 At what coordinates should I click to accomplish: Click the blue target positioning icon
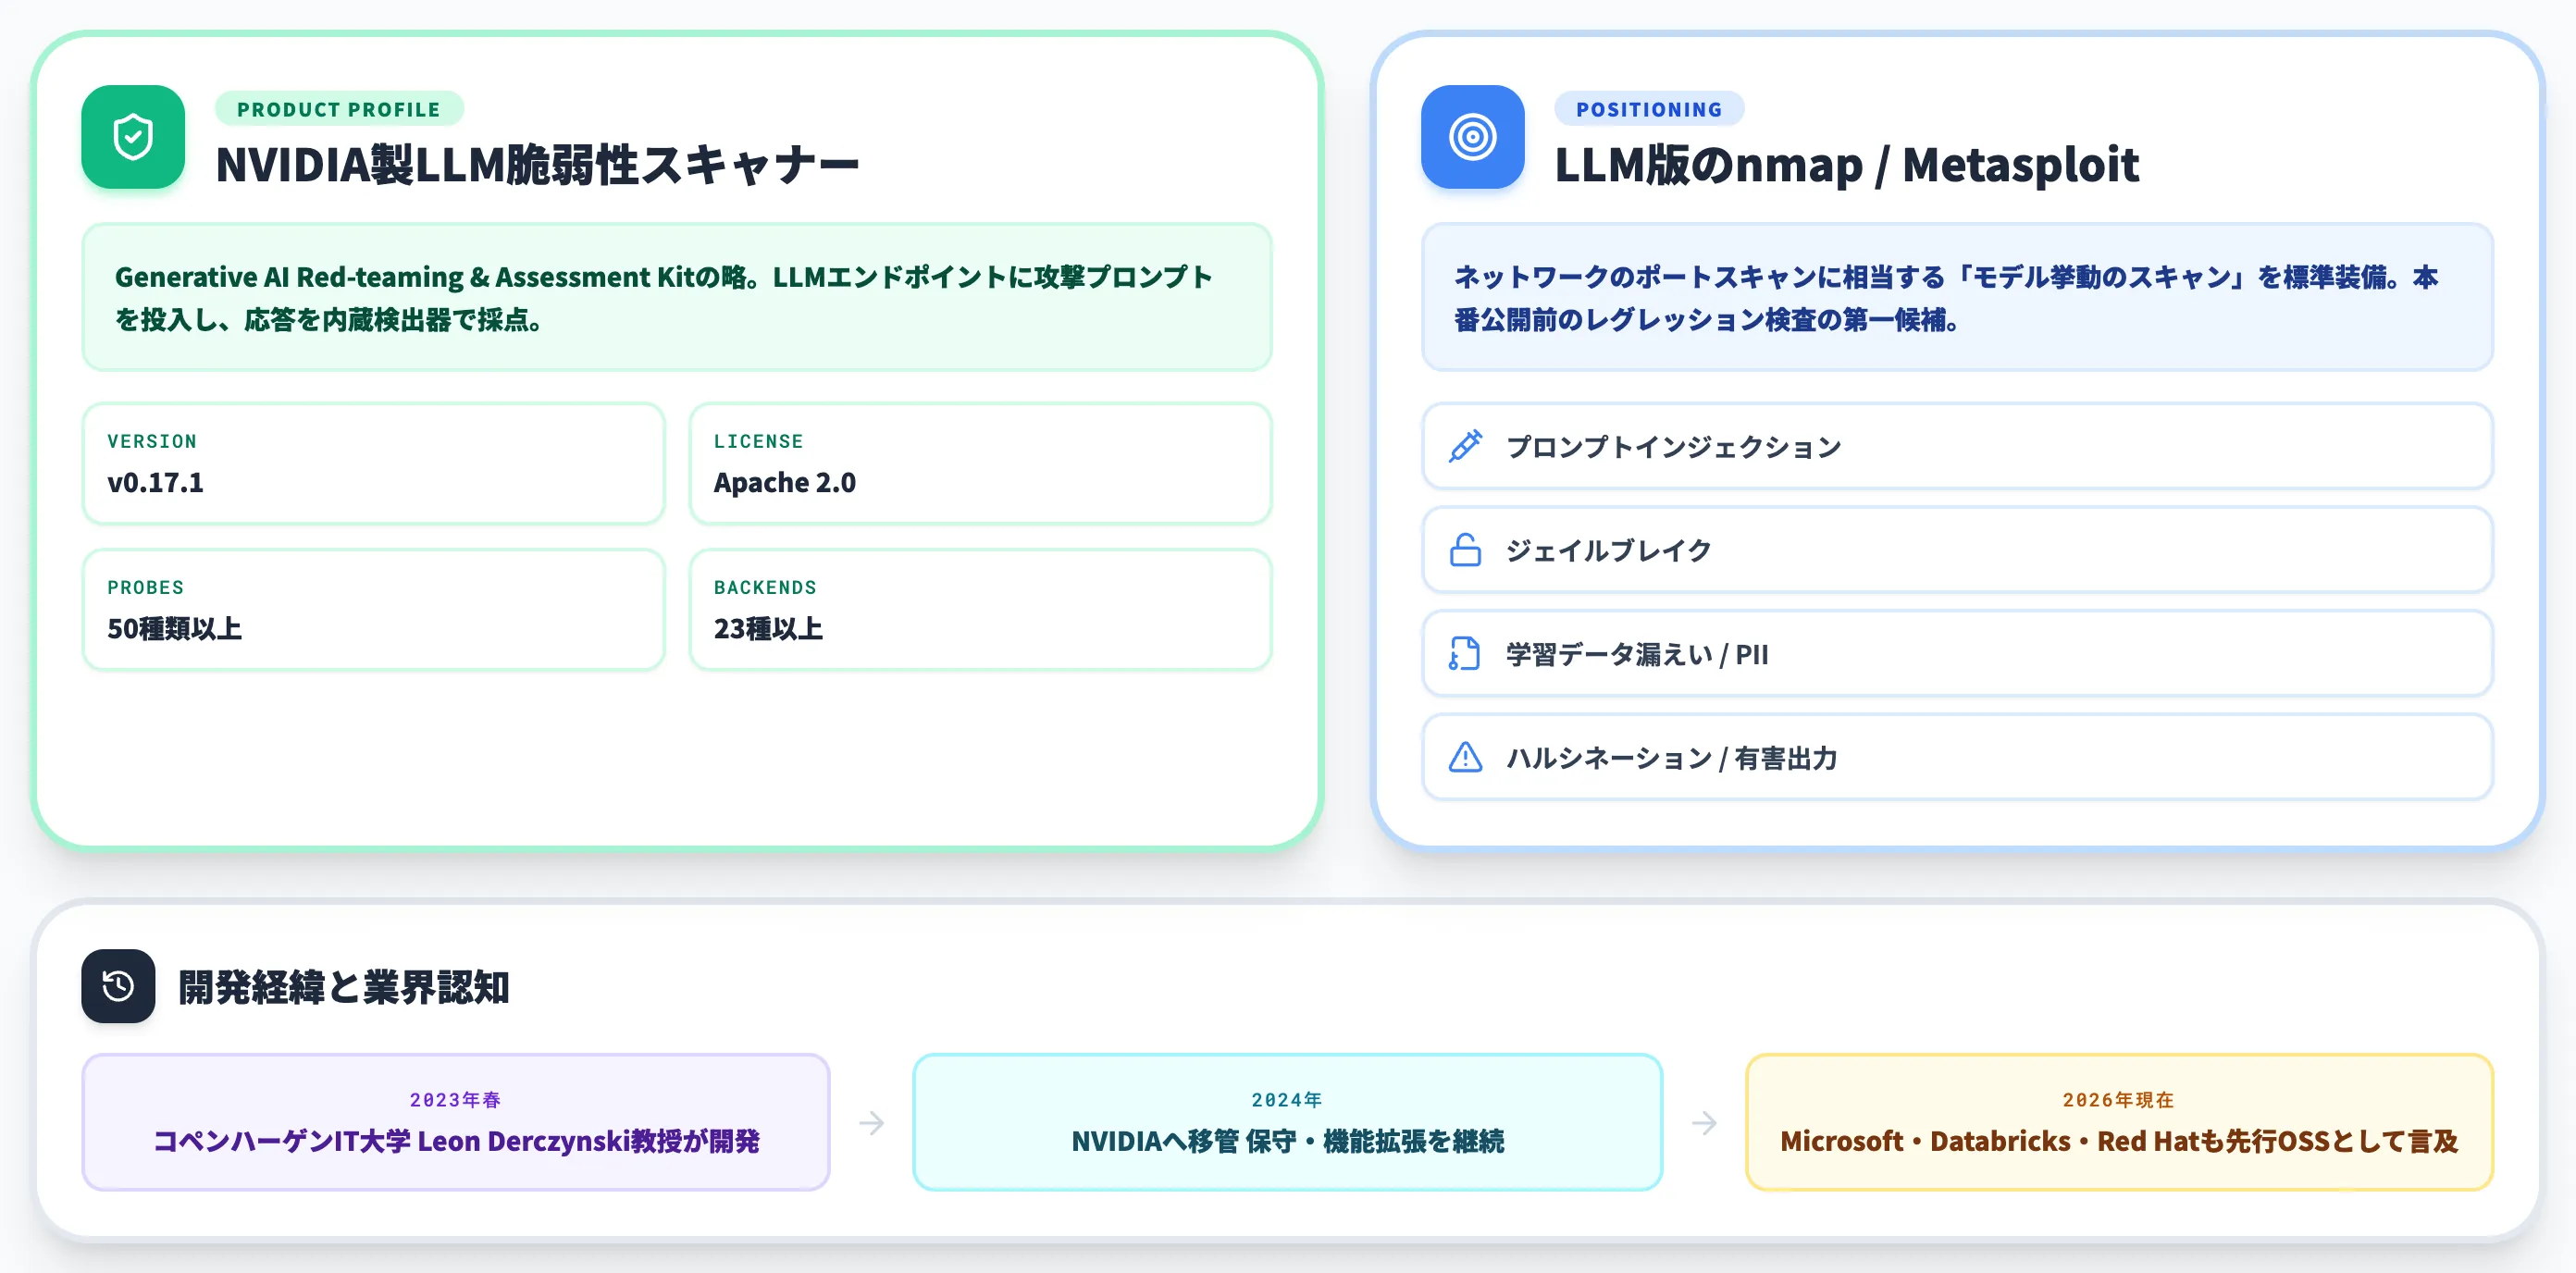(x=1472, y=137)
